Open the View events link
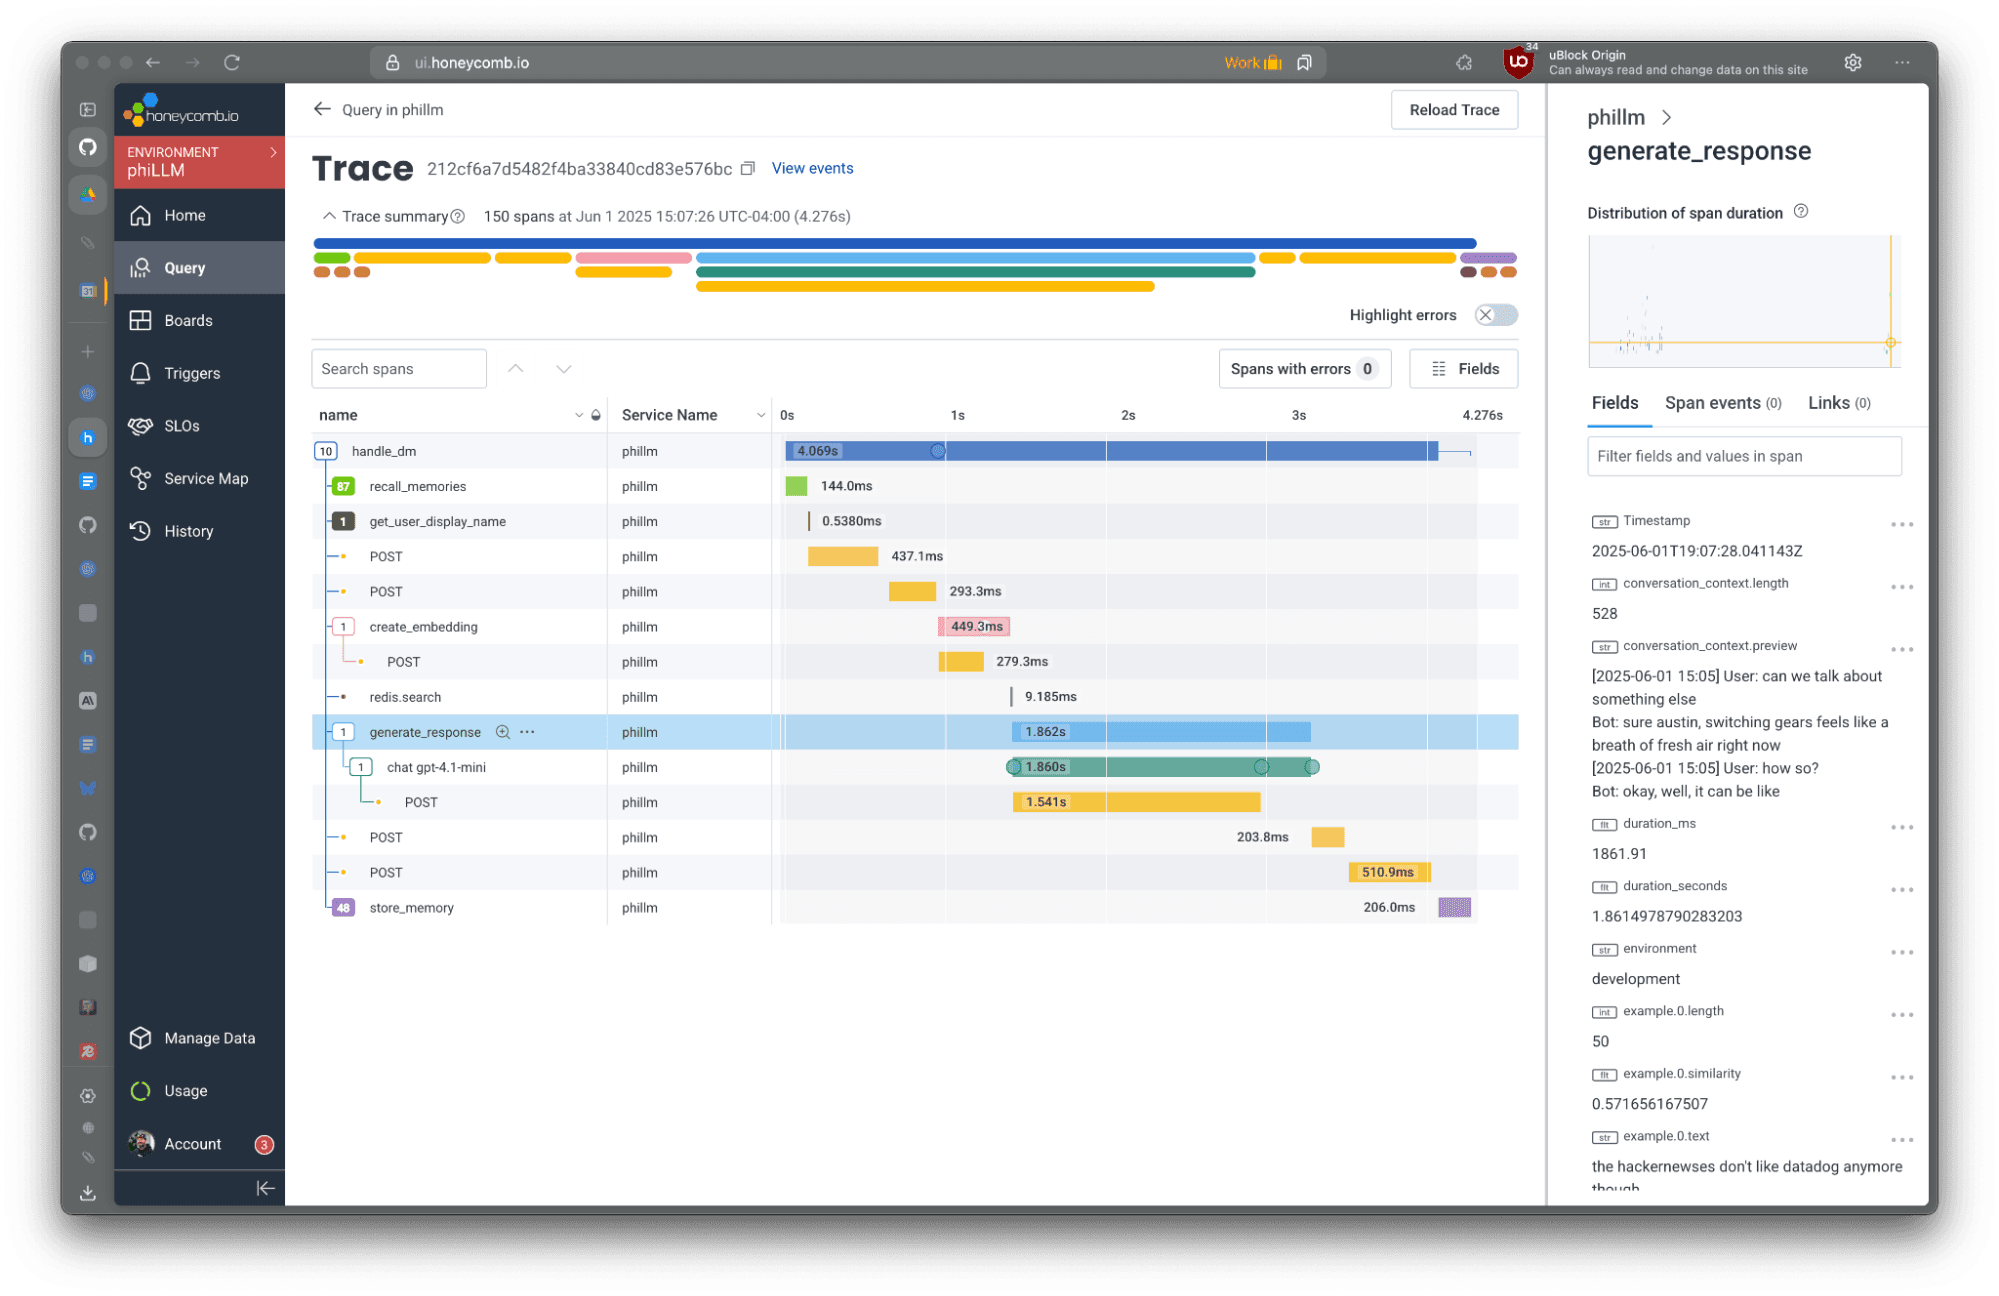 coord(812,168)
